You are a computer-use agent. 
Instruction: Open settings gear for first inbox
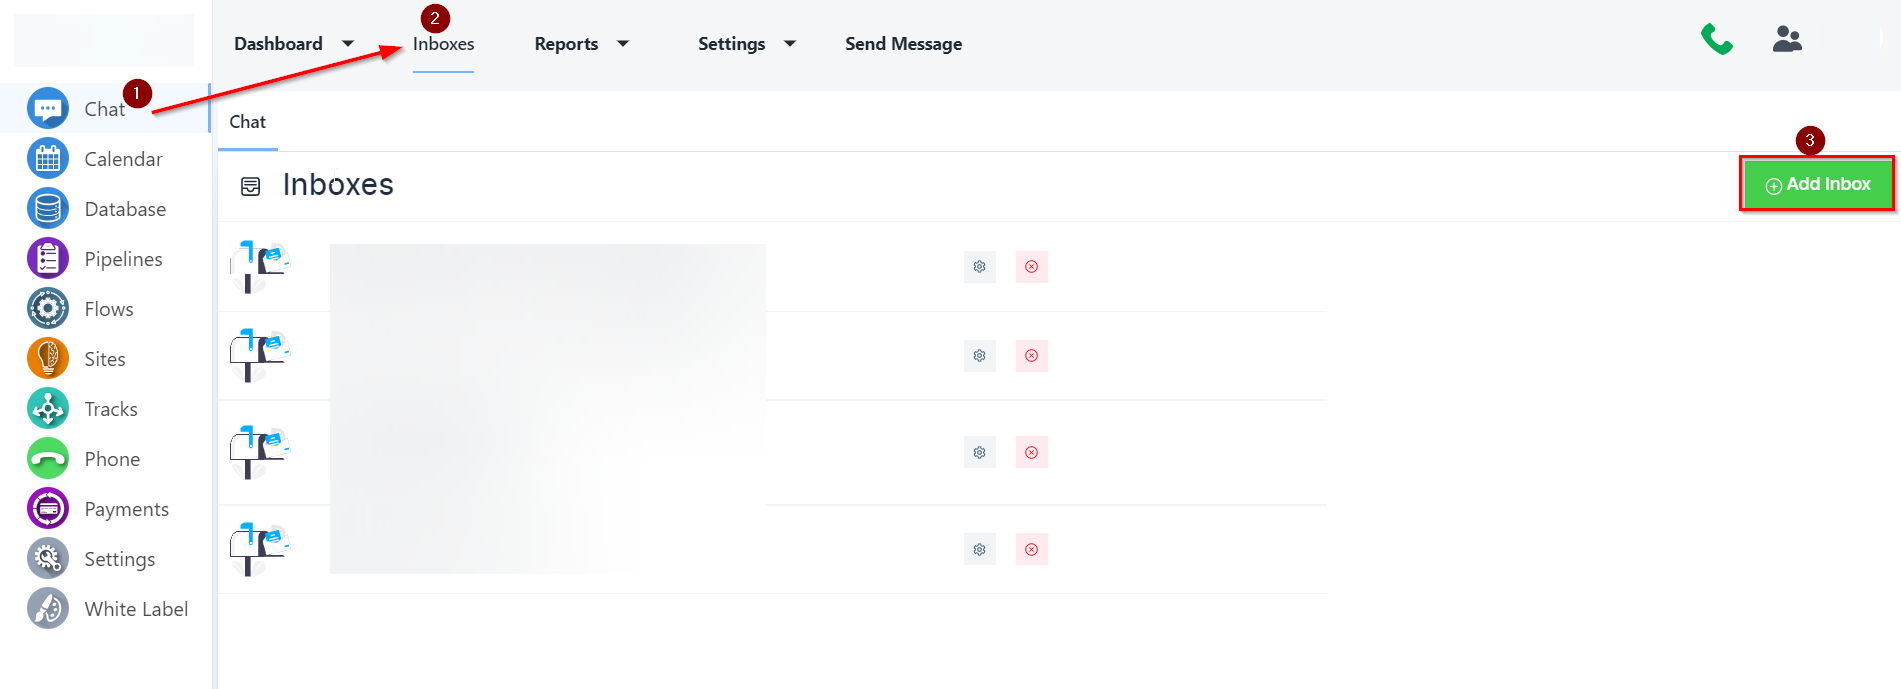point(979,267)
